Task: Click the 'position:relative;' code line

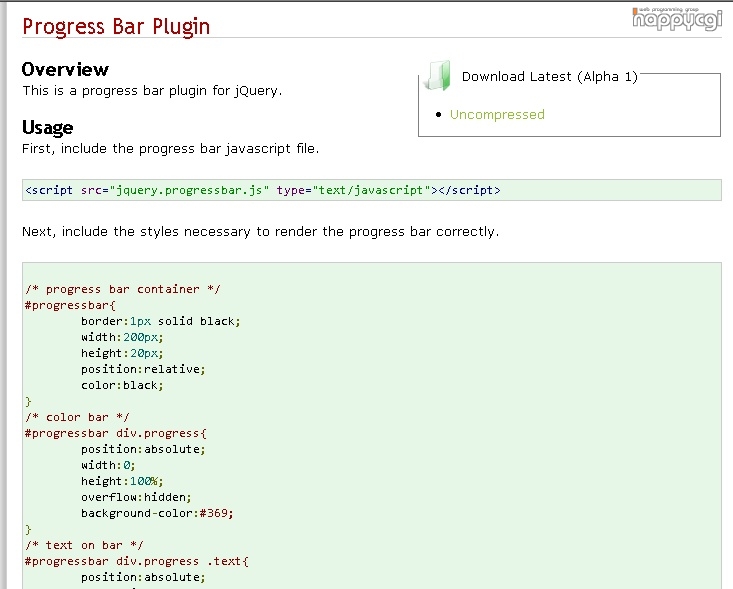Action: [x=143, y=369]
